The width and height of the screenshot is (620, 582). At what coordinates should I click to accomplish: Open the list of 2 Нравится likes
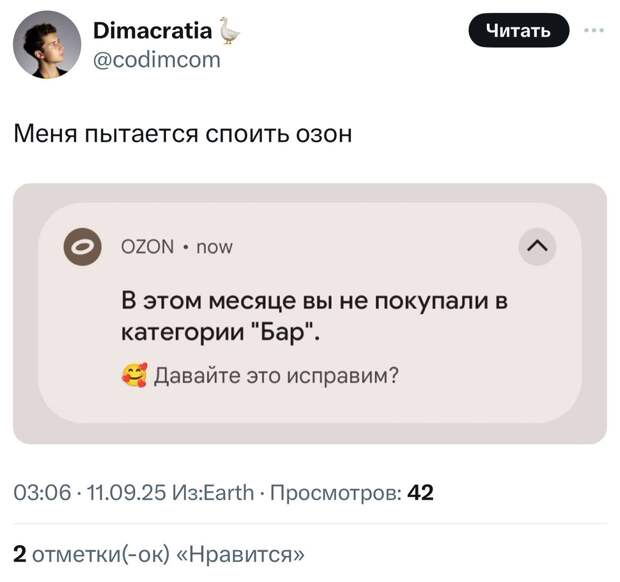(x=159, y=554)
